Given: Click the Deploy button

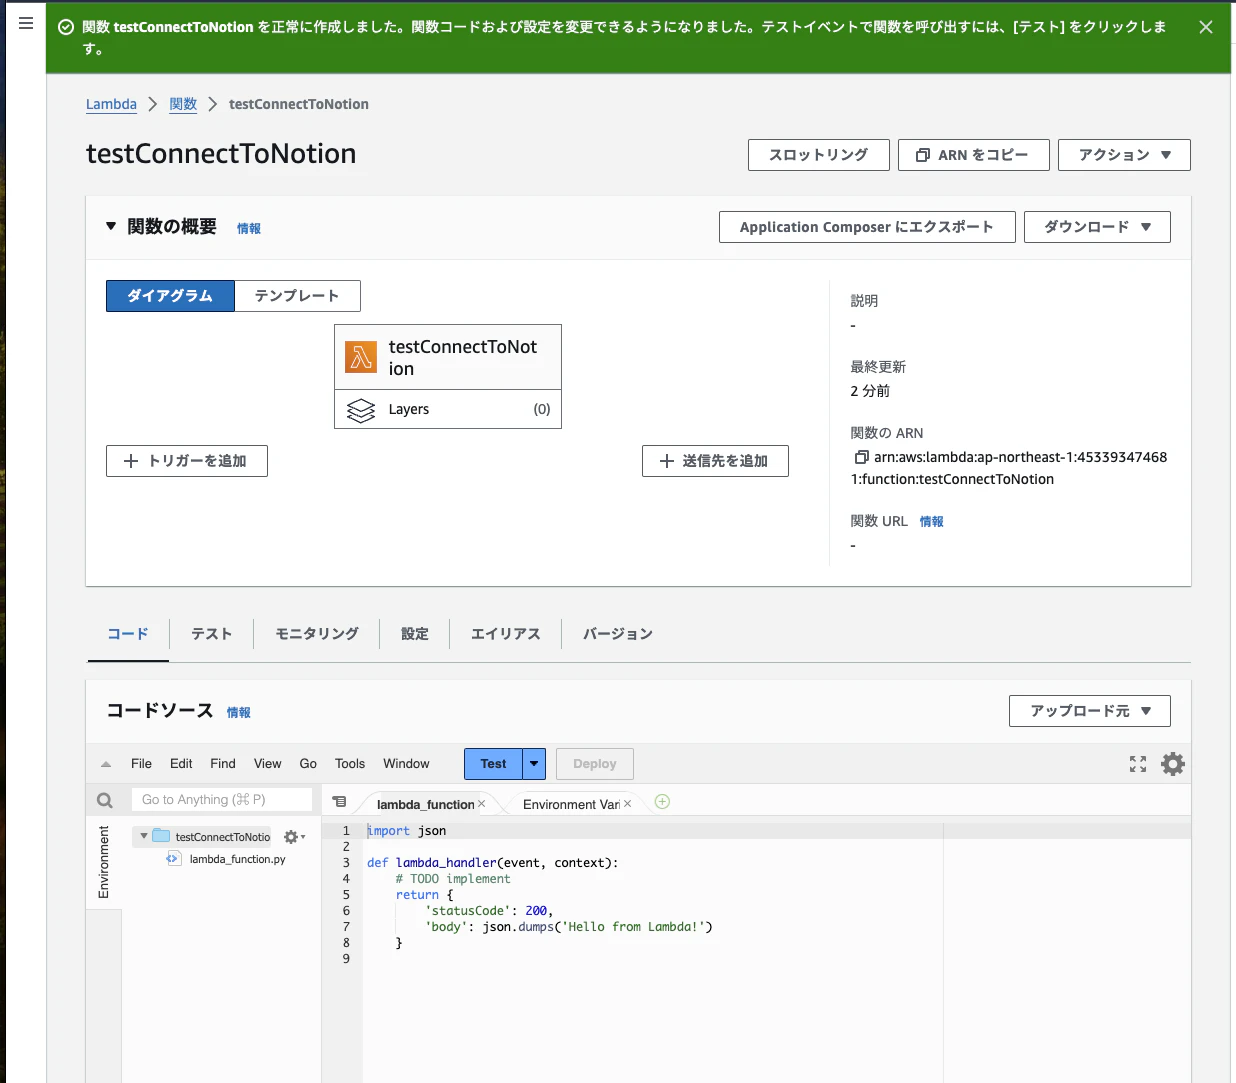Looking at the screenshot, I should (595, 764).
